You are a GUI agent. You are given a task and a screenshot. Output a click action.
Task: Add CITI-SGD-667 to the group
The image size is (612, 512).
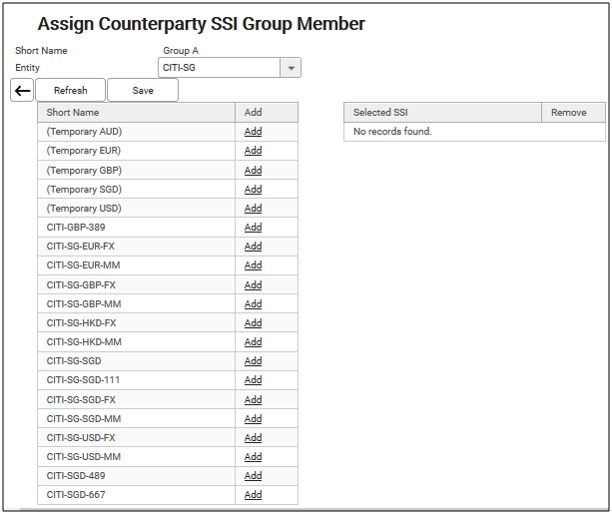coord(253,495)
